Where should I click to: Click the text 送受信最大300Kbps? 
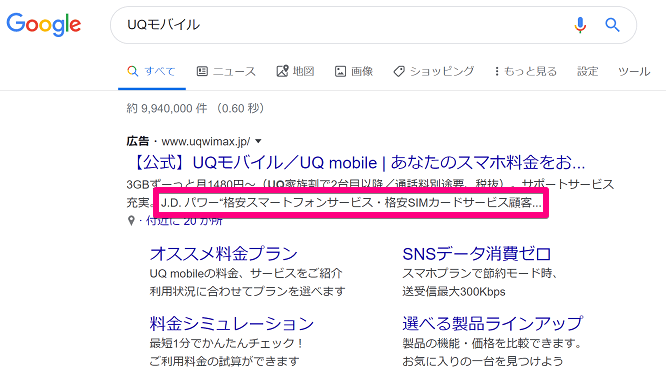tap(454, 292)
